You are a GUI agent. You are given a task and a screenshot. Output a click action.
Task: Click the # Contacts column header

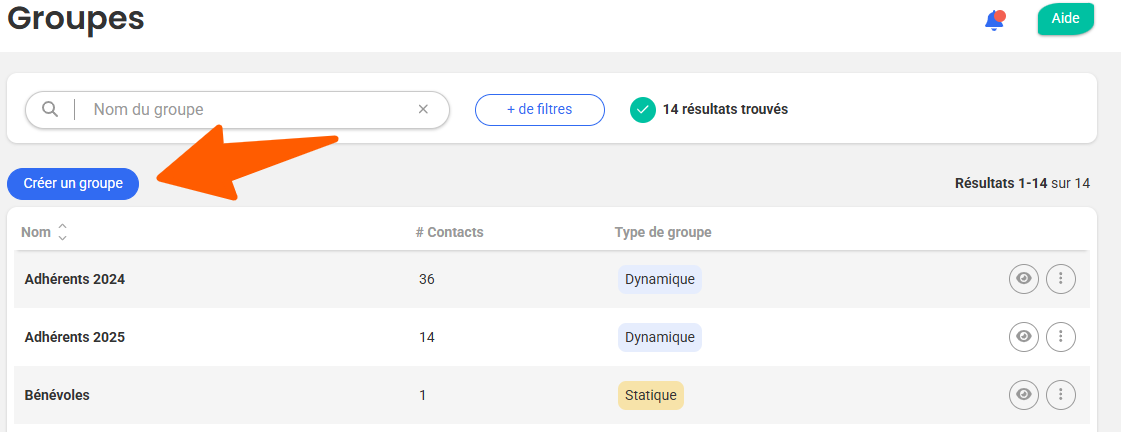449,232
